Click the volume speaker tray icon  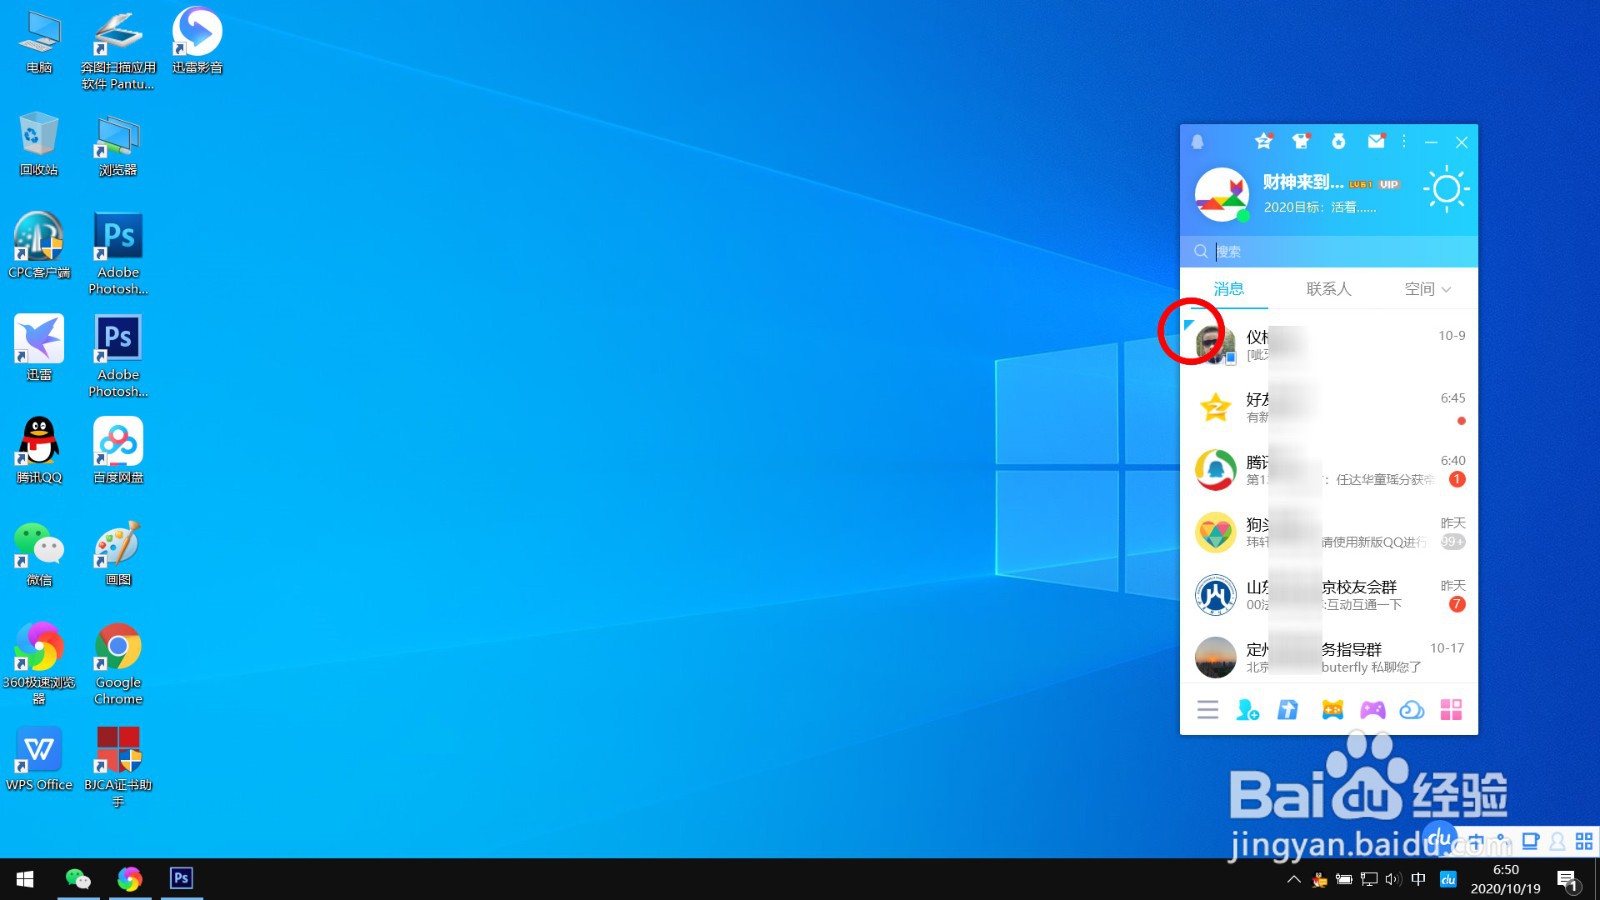(1392, 880)
